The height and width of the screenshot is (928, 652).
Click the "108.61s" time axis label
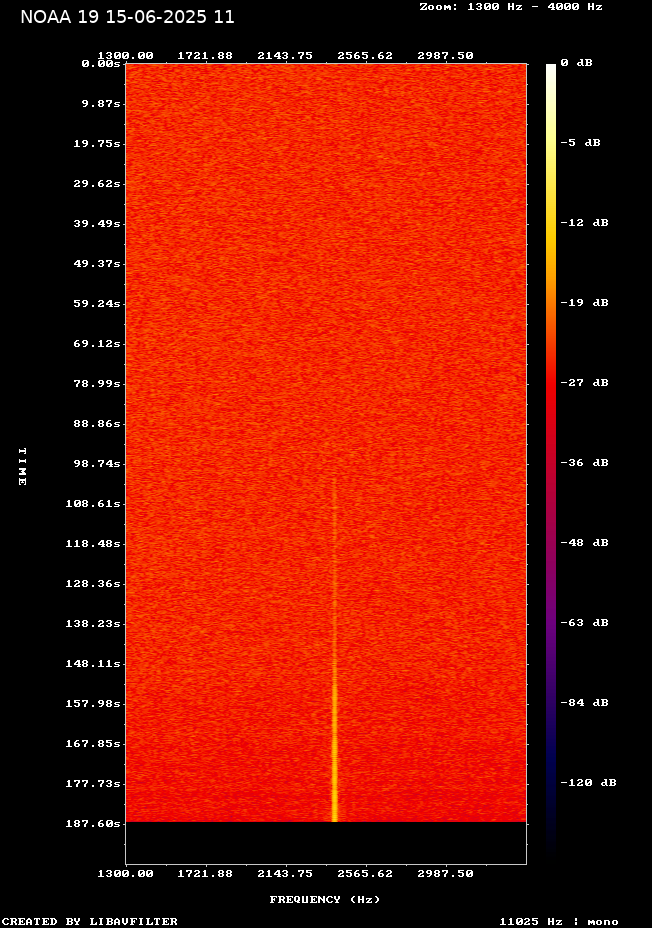pyautogui.click(x=93, y=504)
